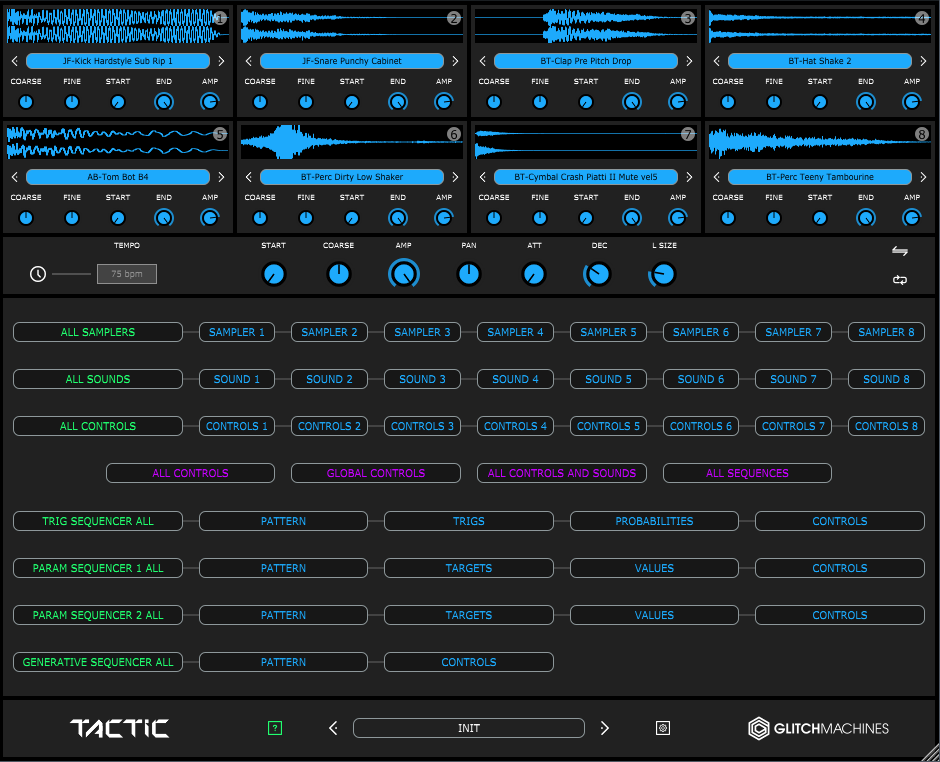Load next sample after BT-Hat Shake 2
Viewport: 940px width, 762px height.
point(923,61)
